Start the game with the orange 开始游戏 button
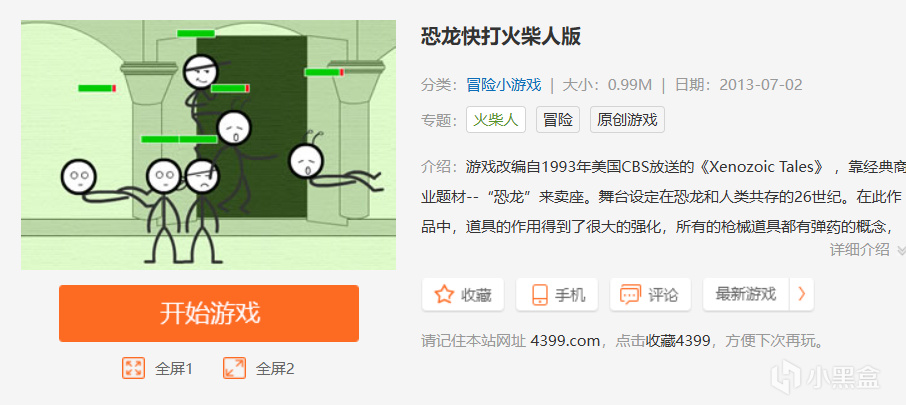 (x=209, y=313)
